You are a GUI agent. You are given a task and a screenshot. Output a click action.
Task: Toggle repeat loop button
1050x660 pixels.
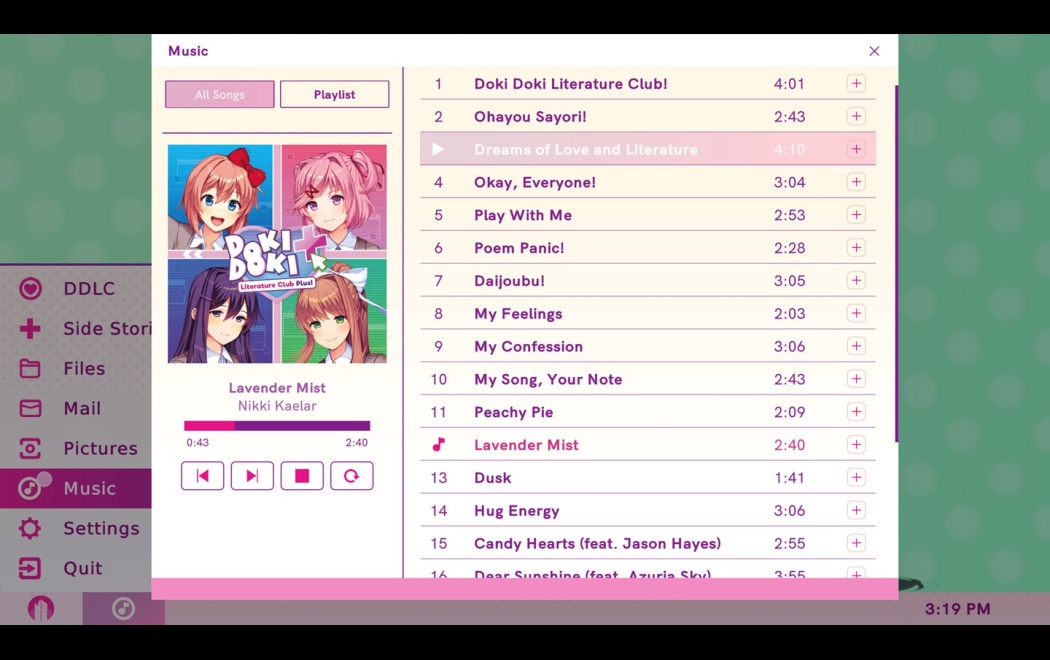(352, 476)
